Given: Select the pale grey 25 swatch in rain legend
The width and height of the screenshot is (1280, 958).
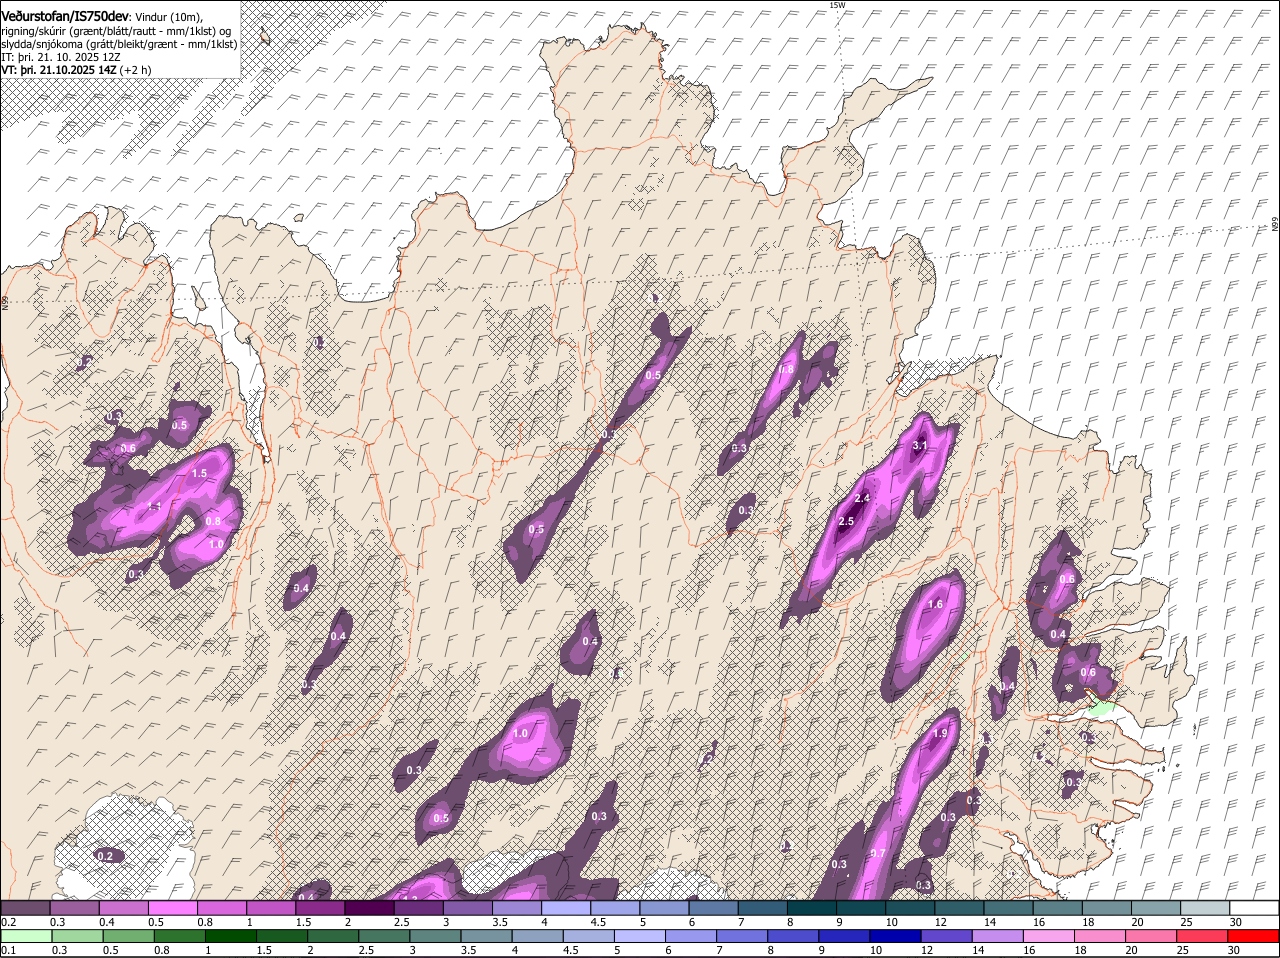Looking at the screenshot, I should click(1205, 908).
